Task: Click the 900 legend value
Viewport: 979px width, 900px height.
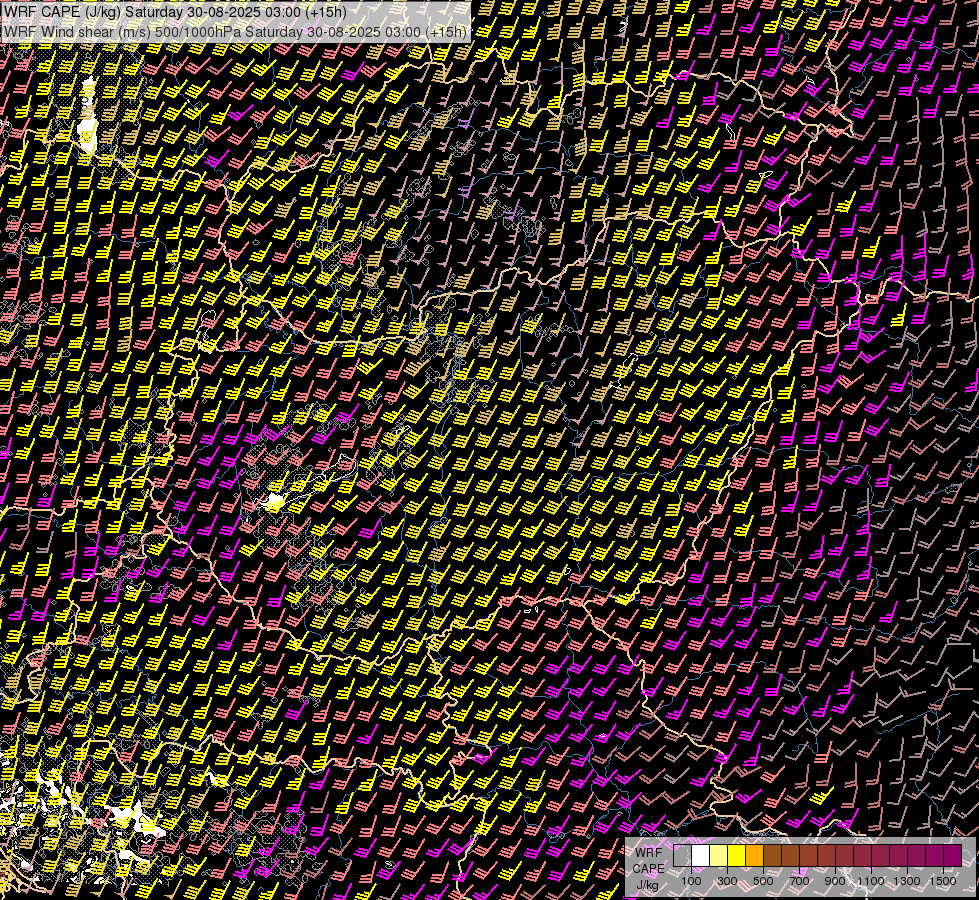Action: (x=835, y=881)
